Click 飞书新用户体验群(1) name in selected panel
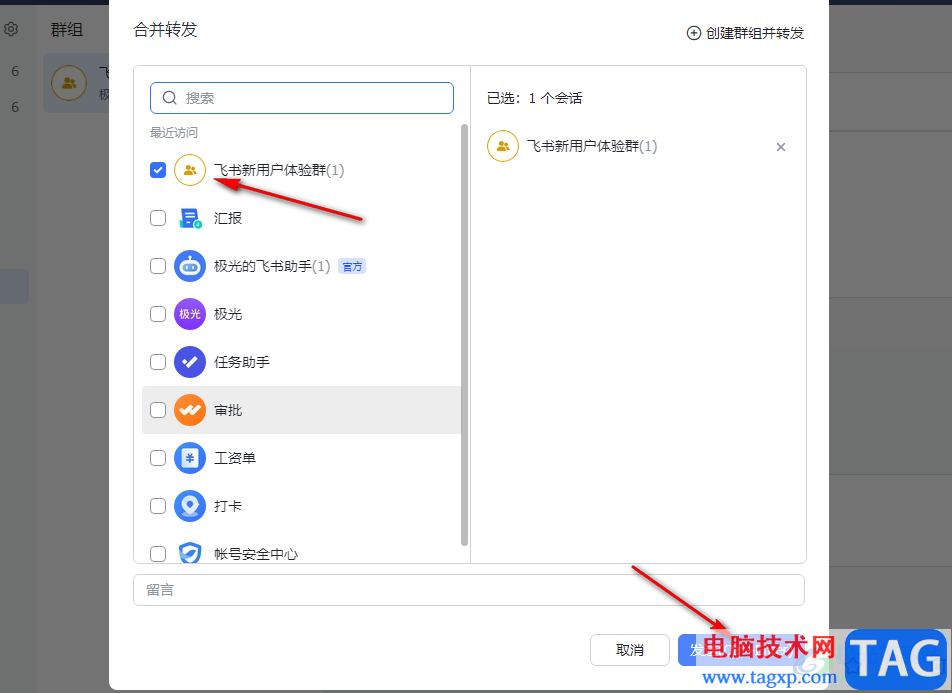 pos(592,146)
